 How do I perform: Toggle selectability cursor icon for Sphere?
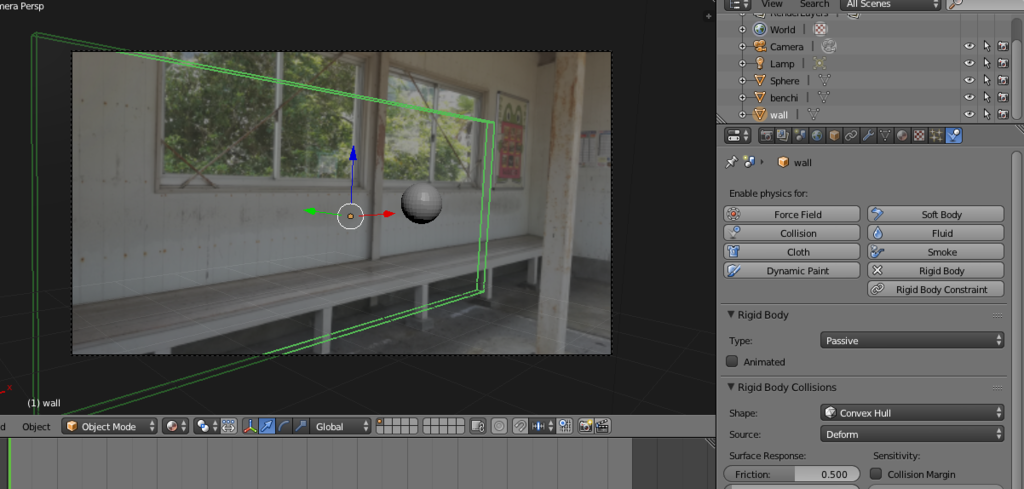pyautogui.click(x=987, y=80)
